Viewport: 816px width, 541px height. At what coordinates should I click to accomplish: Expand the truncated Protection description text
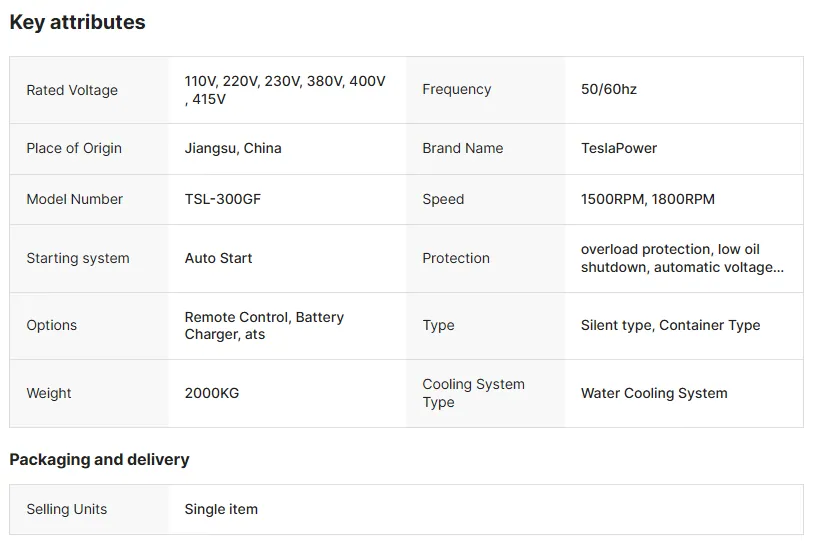tap(682, 258)
